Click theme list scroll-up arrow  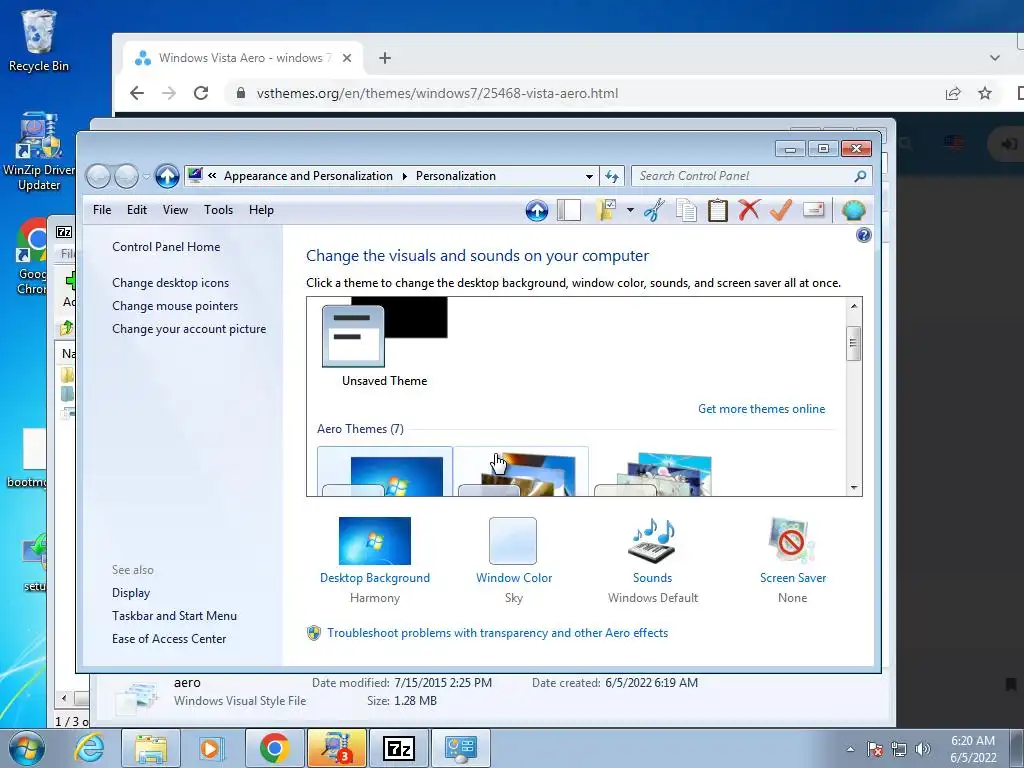point(854,306)
